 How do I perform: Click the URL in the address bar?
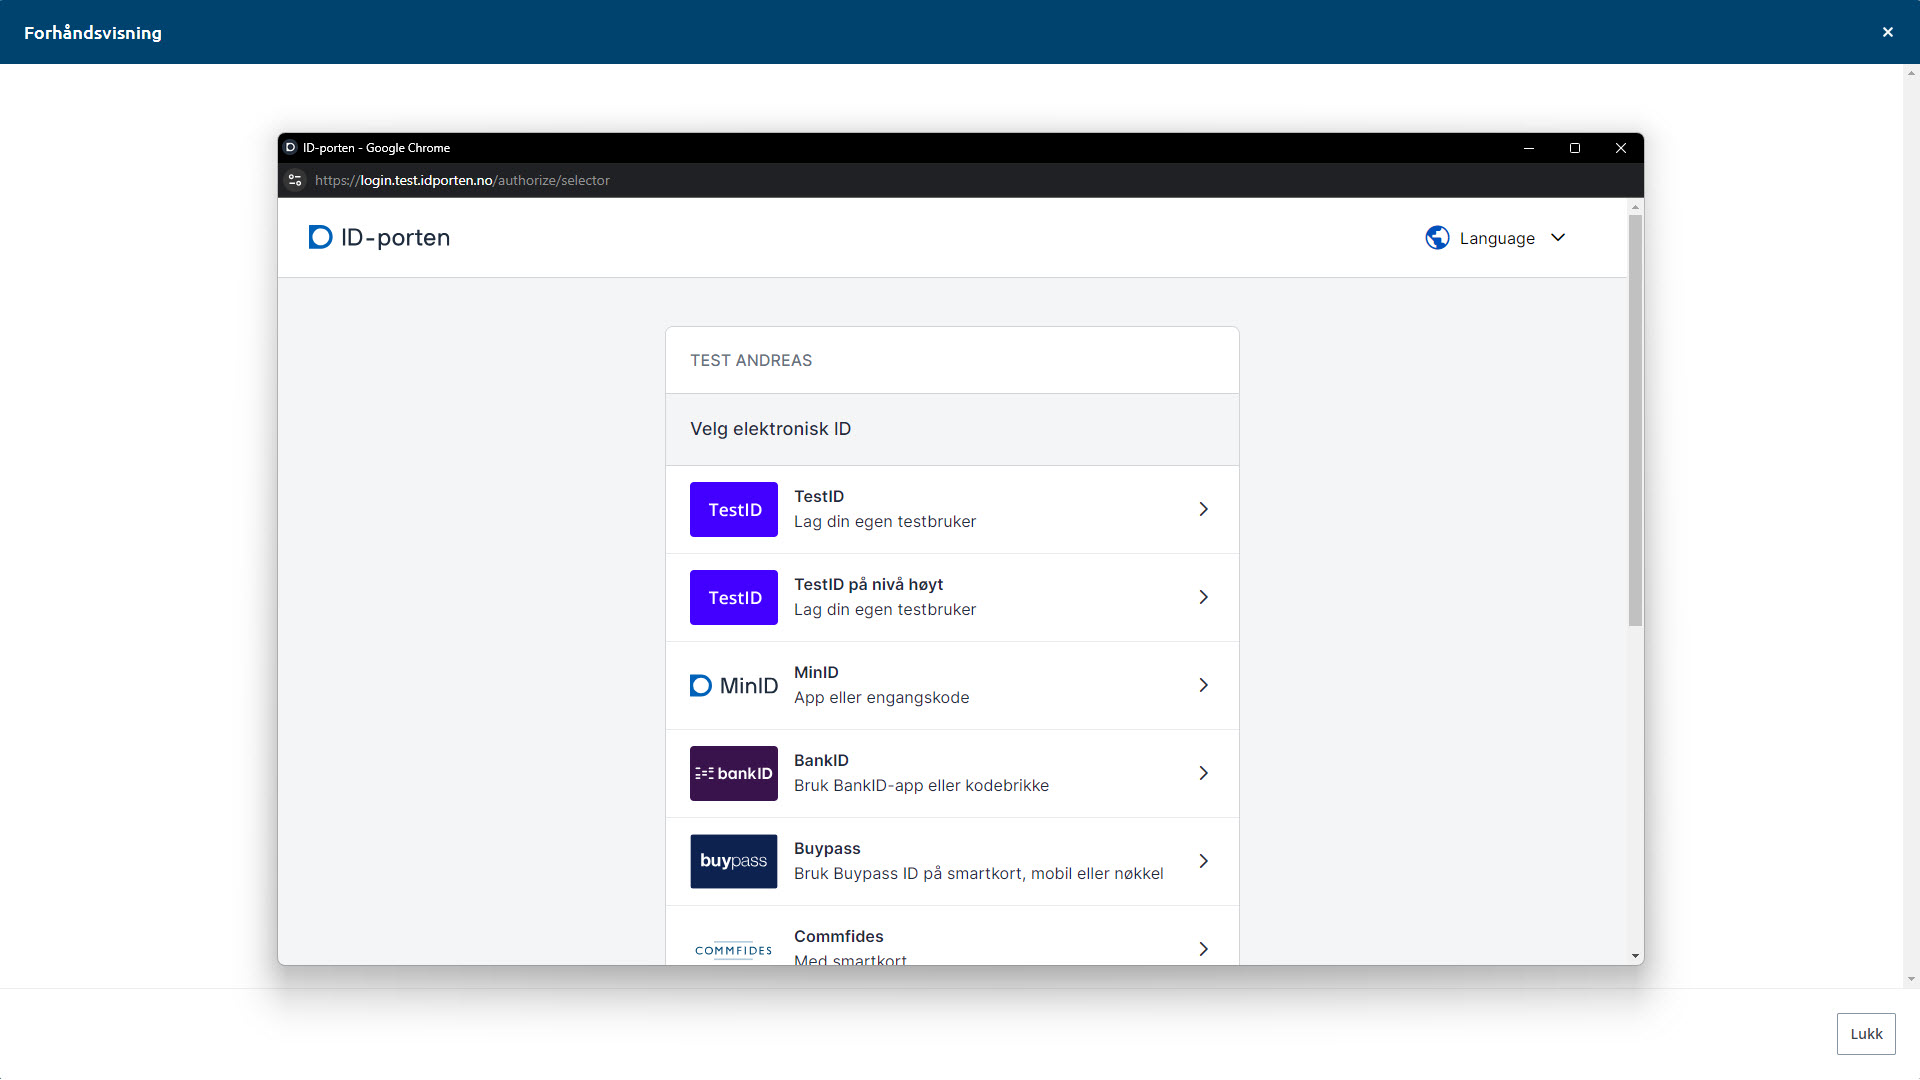click(x=462, y=181)
